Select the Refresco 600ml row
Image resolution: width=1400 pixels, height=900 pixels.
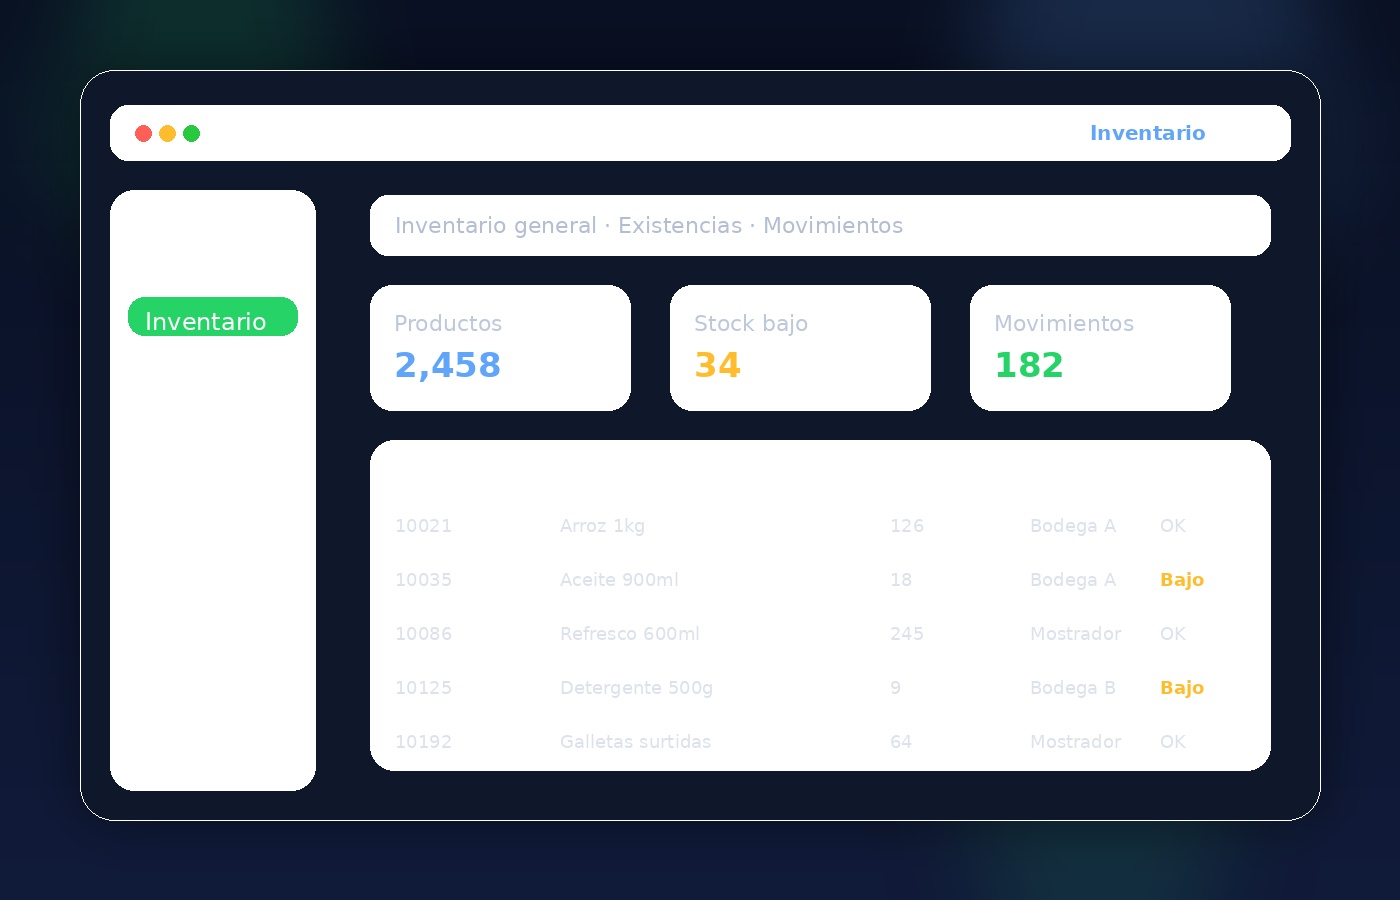pyautogui.click(x=629, y=634)
